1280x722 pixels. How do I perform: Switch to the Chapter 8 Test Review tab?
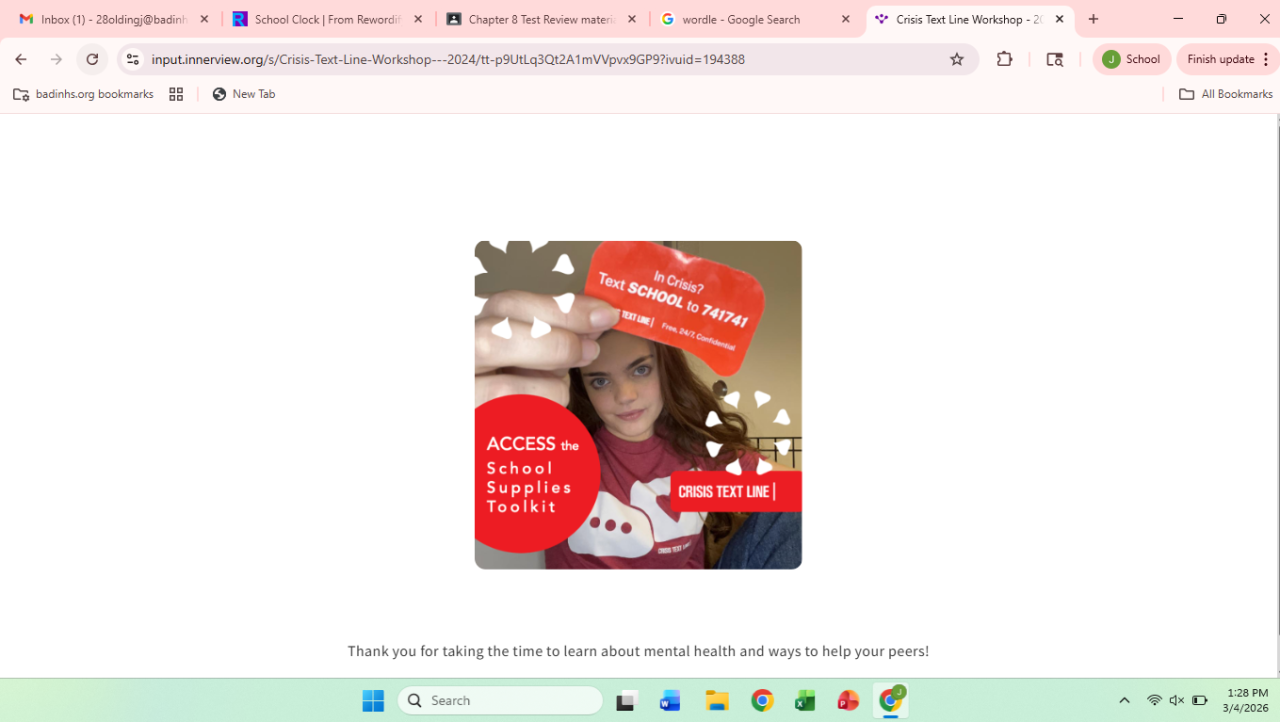tap(541, 19)
